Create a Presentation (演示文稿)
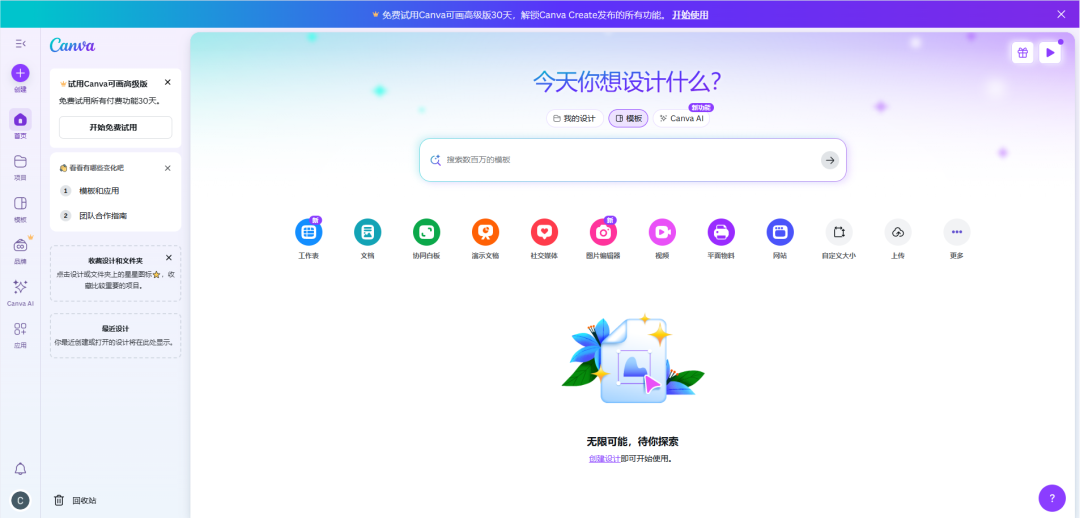This screenshot has width=1080, height=518. click(x=485, y=232)
